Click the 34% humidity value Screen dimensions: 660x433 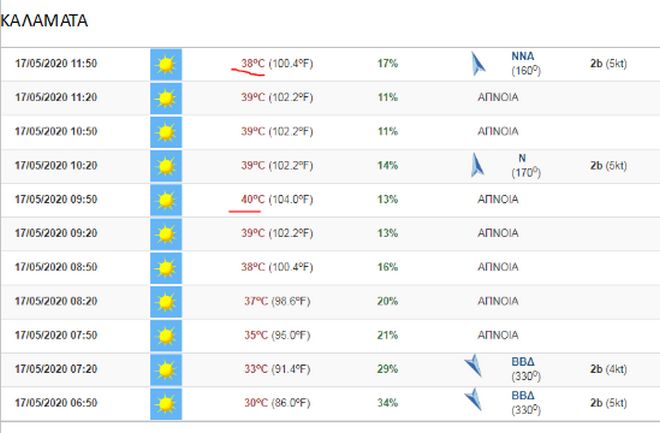[x=387, y=402]
